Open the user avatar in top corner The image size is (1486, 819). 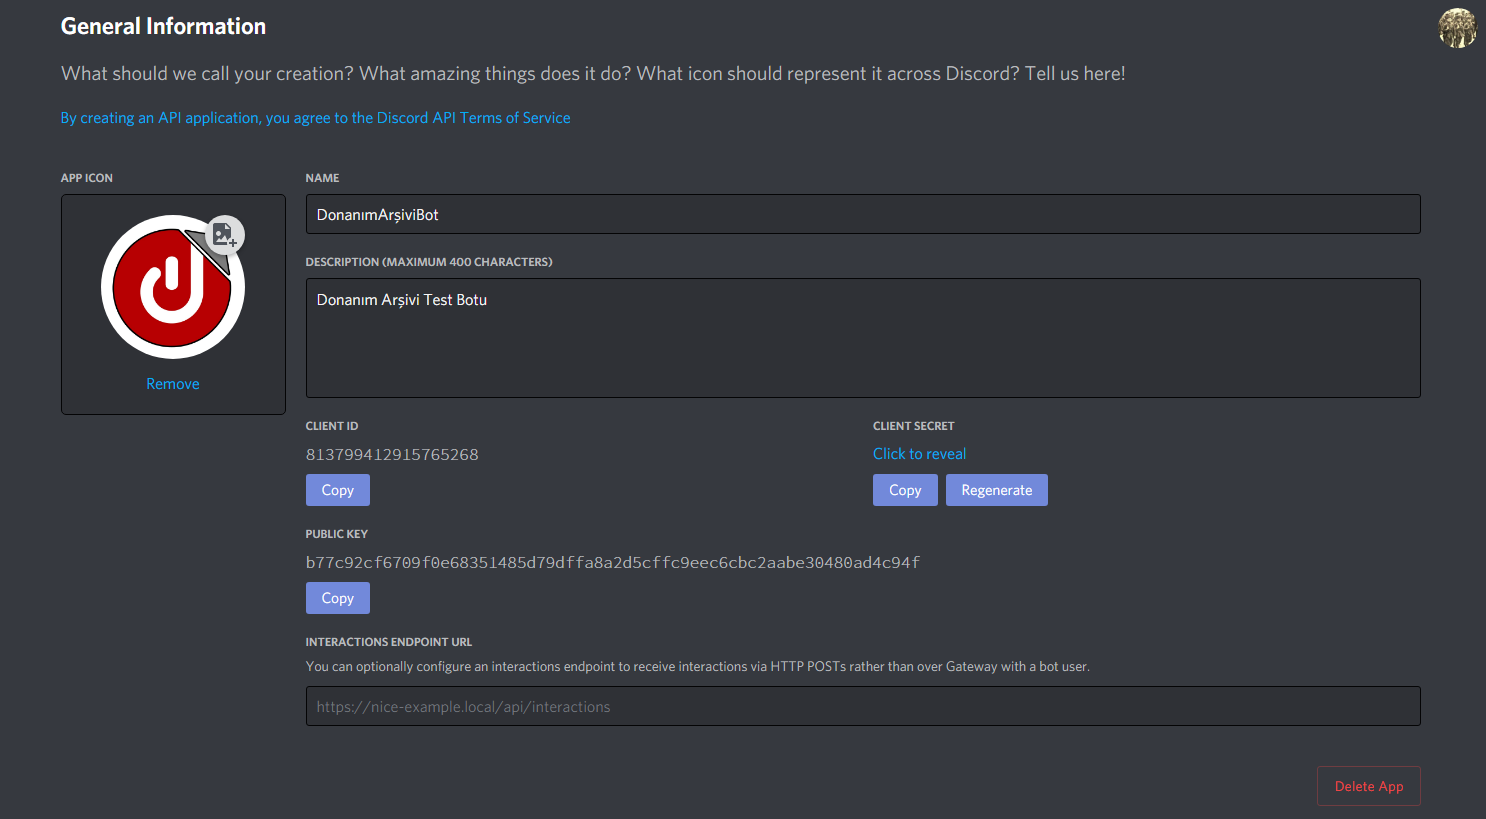click(x=1457, y=28)
